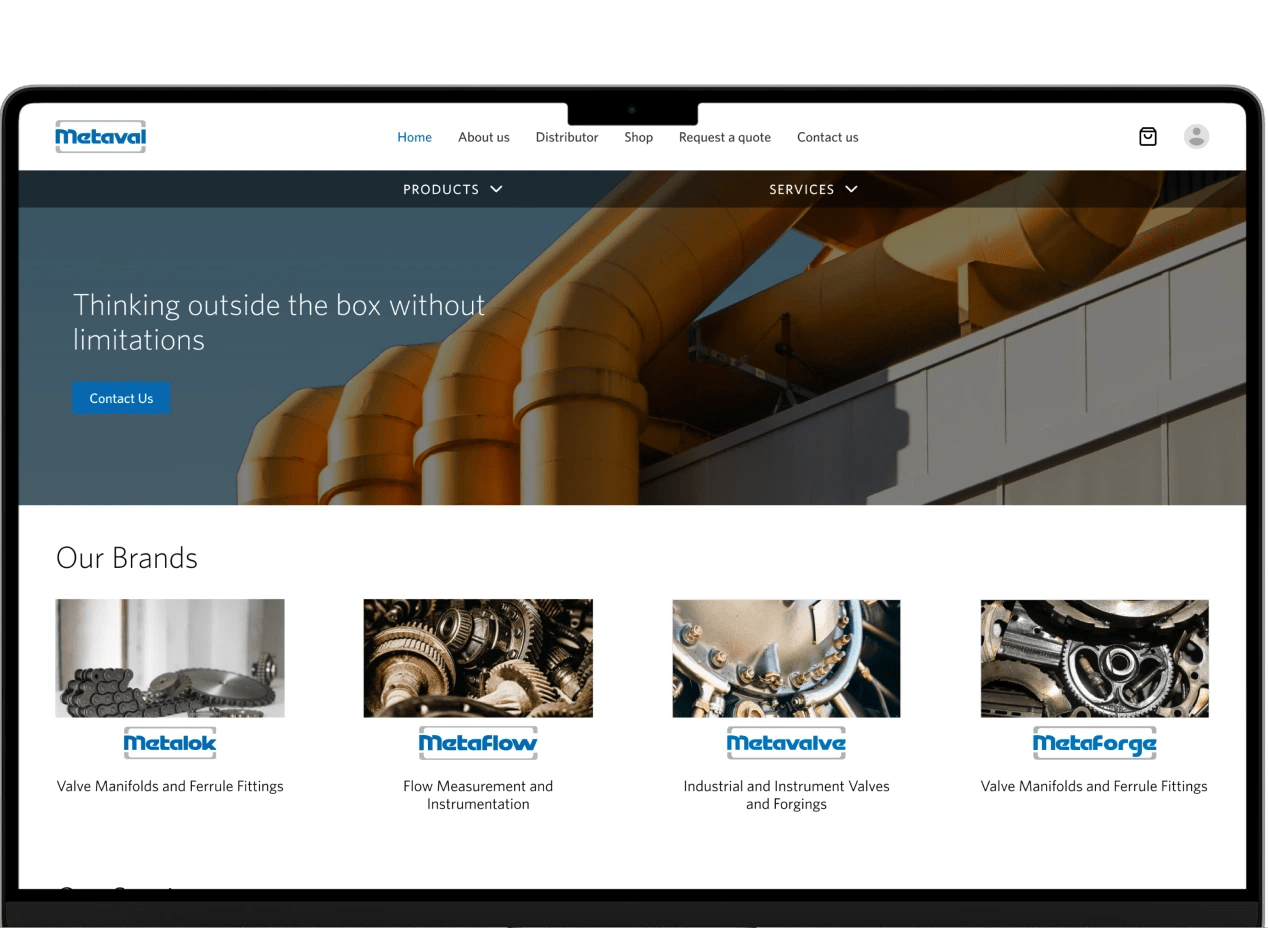Viewport: 1268px width, 928px height.
Task: Open the Metaflow gears image thumbnail
Action: [x=478, y=658]
